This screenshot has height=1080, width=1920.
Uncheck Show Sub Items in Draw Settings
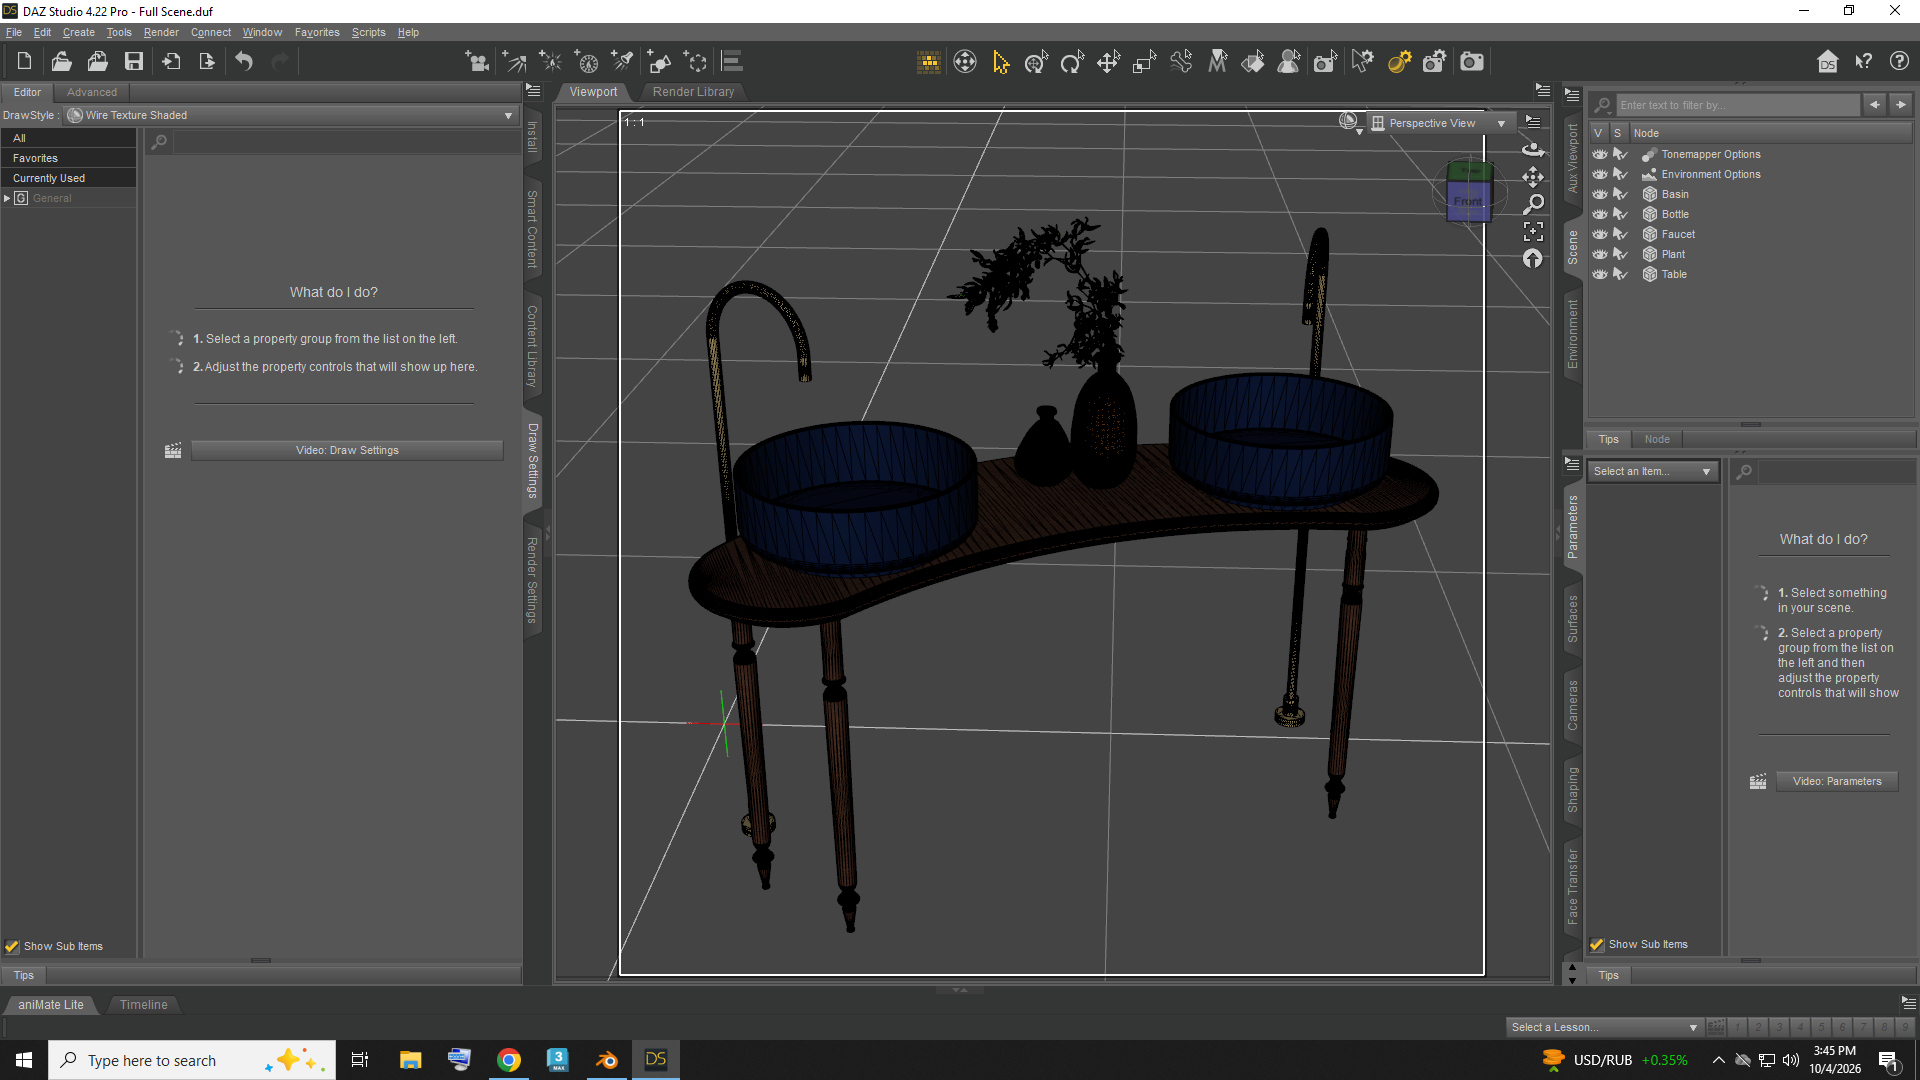point(12,946)
